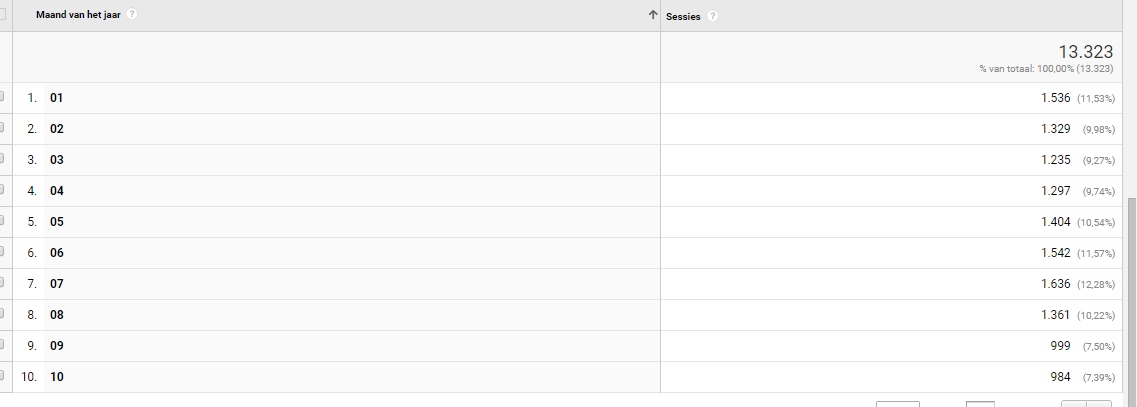Open month 07 entry
Viewport: 1137px width, 407px height.
click(57, 284)
